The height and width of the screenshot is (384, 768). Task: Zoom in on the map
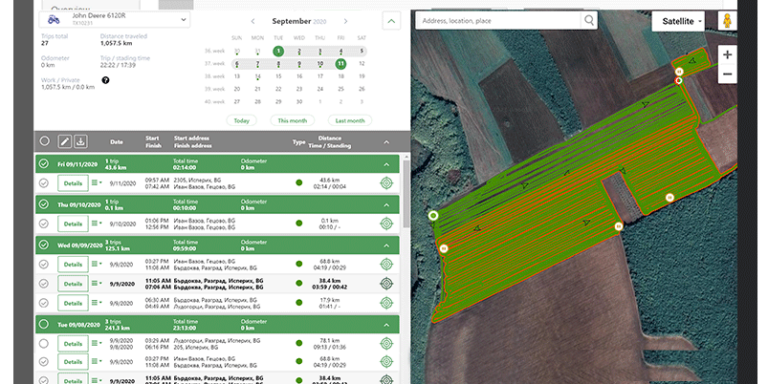[727, 55]
